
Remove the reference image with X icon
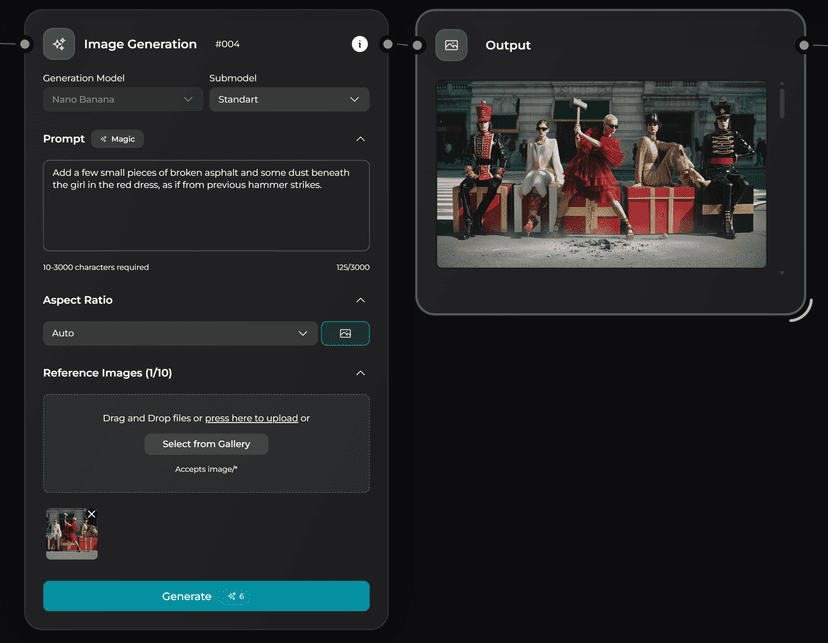pos(92,514)
